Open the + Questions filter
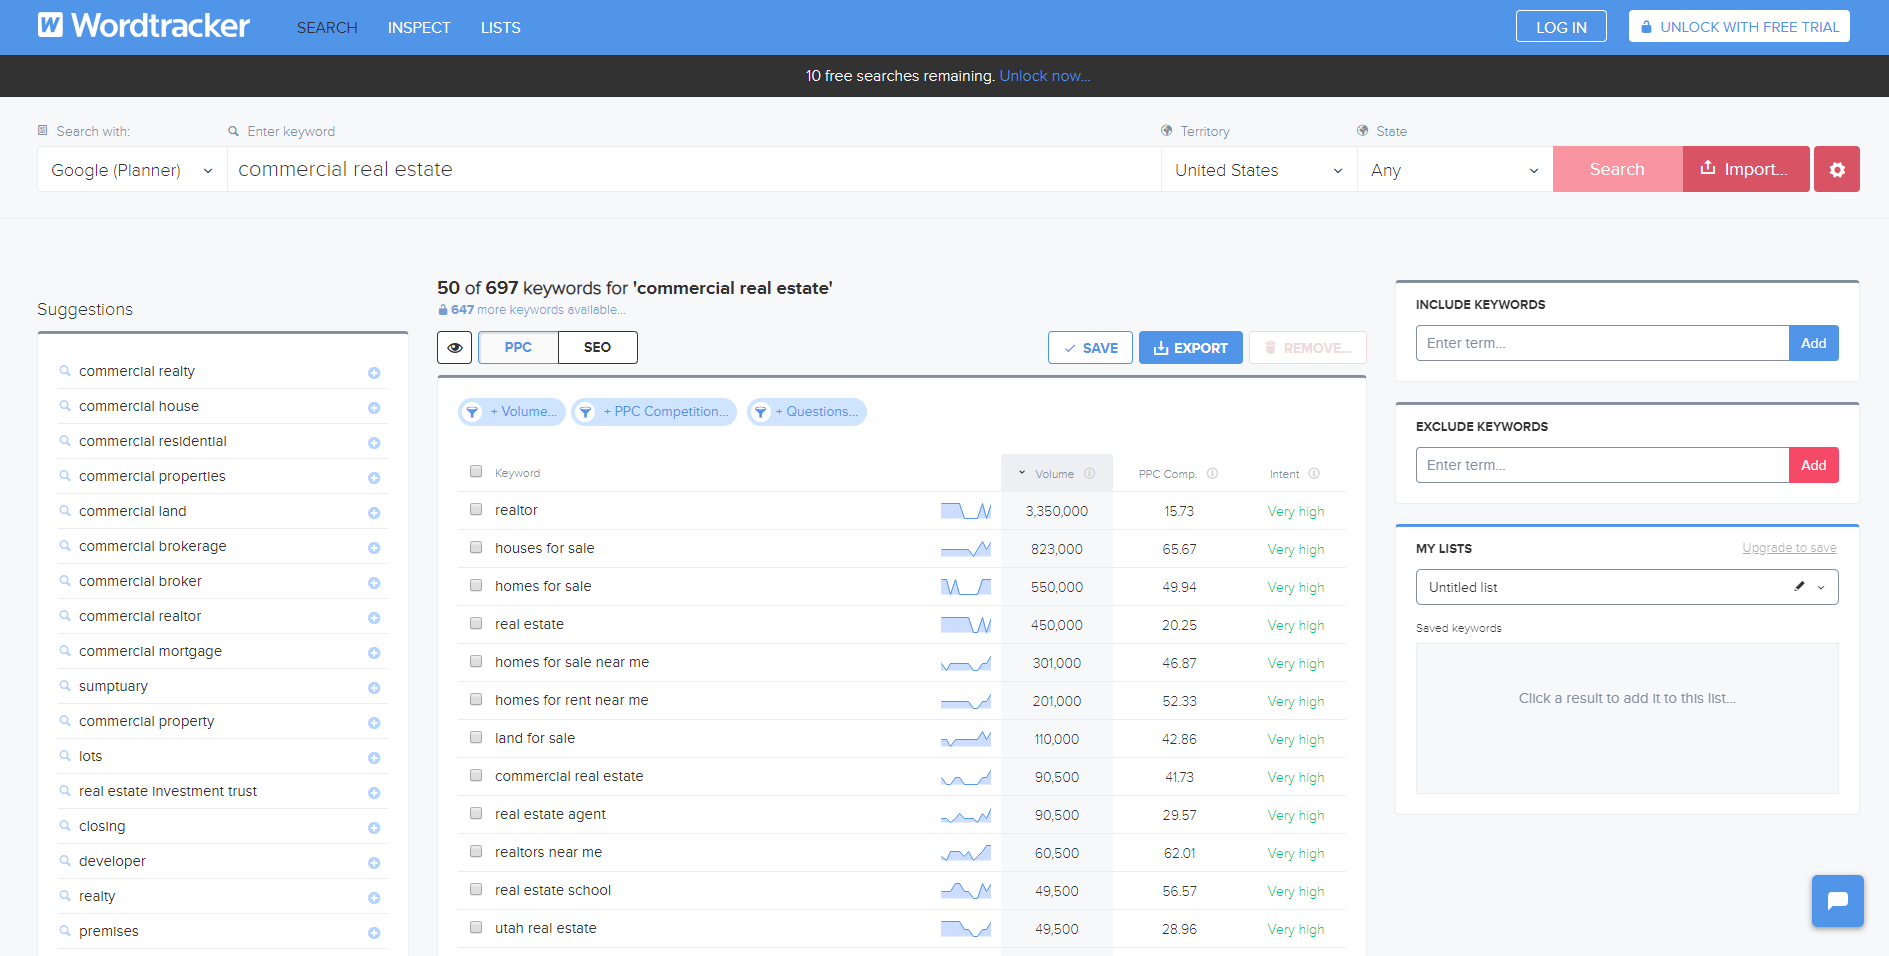The height and width of the screenshot is (956, 1889). (x=807, y=412)
